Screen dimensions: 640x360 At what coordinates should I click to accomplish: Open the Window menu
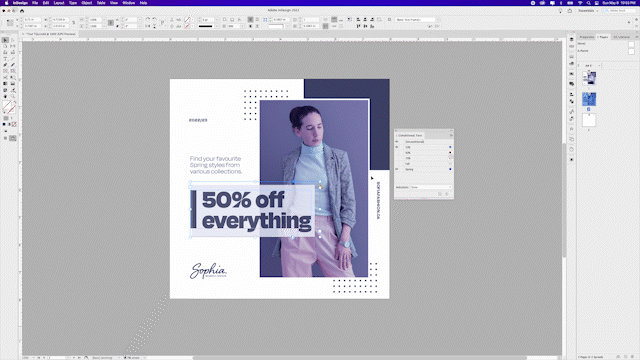(129, 3)
